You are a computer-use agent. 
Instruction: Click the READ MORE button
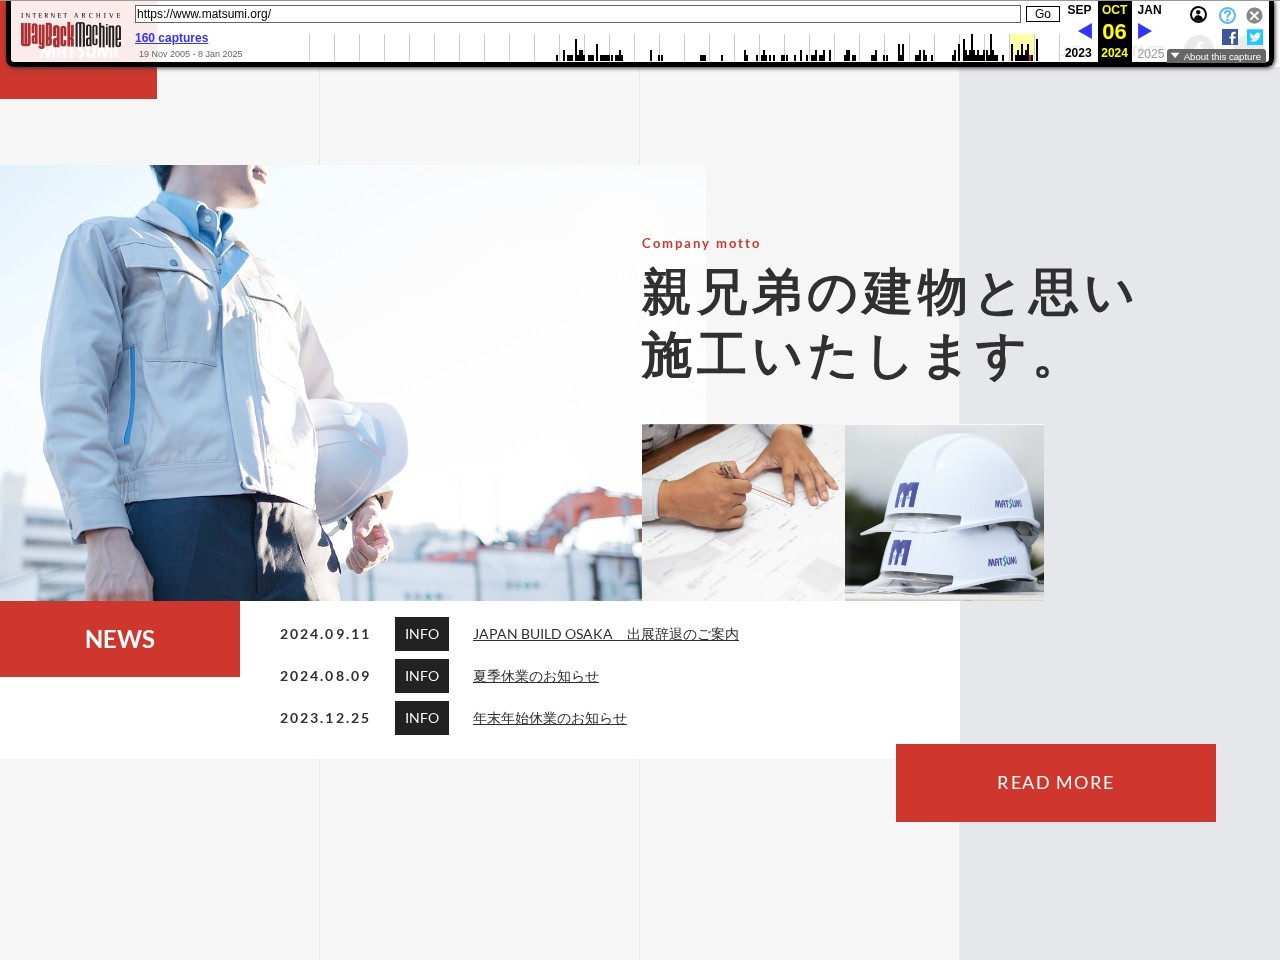pos(1055,783)
